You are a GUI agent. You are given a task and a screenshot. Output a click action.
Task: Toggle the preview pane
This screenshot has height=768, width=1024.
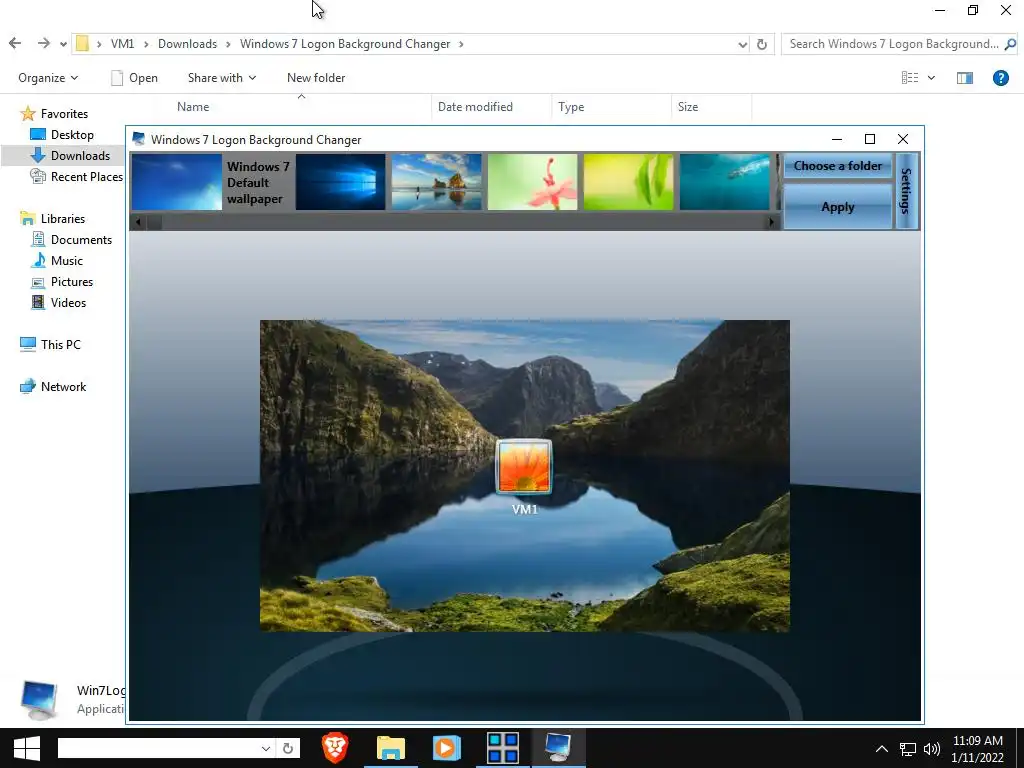click(965, 78)
